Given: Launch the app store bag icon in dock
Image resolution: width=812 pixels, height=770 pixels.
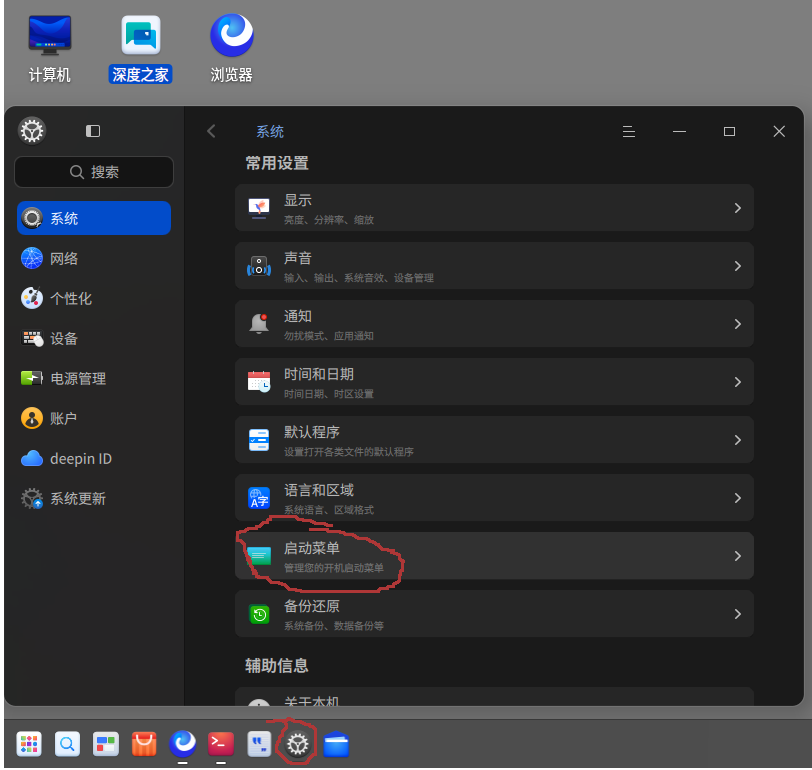Looking at the screenshot, I should [144, 744].
